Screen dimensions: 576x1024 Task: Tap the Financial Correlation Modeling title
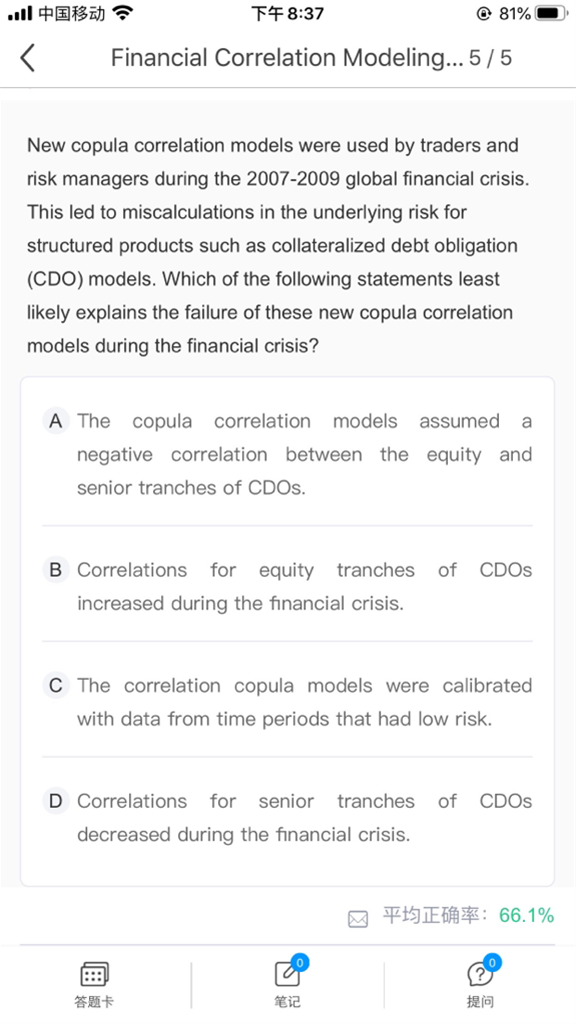[x=287, y=57]
